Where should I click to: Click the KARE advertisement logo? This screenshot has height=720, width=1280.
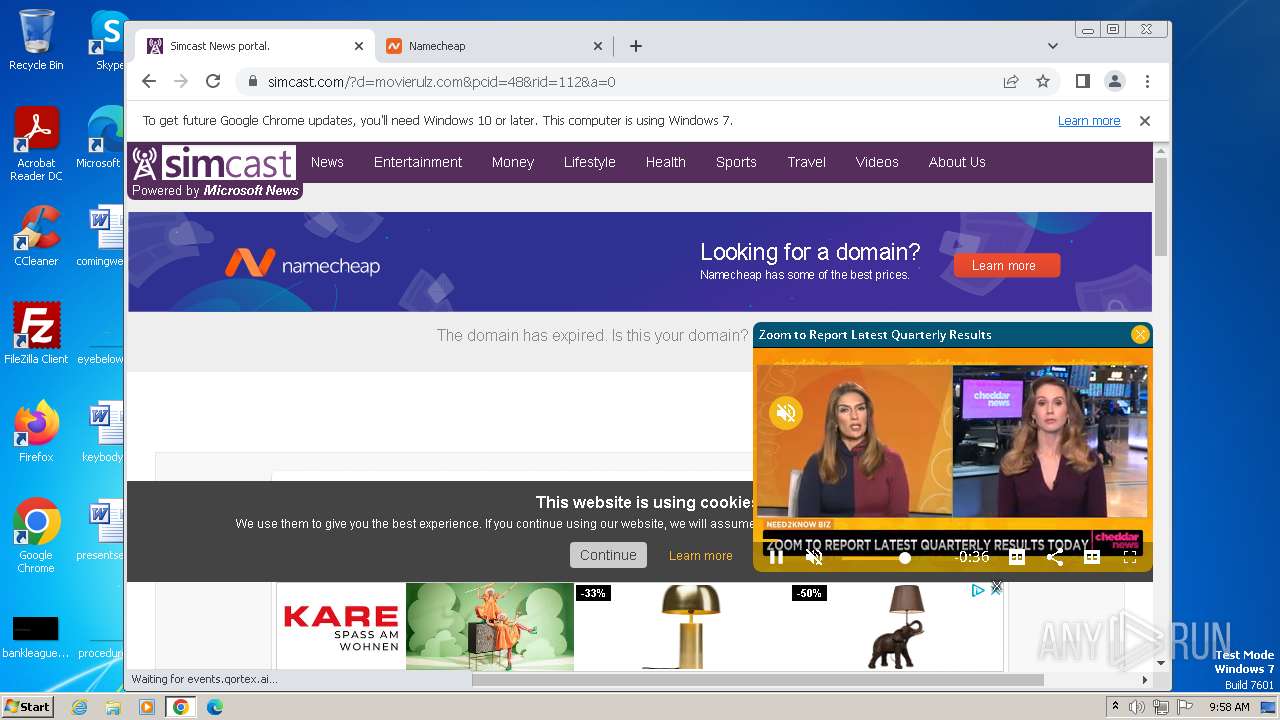pyautogui.click(x=341, y=626)
